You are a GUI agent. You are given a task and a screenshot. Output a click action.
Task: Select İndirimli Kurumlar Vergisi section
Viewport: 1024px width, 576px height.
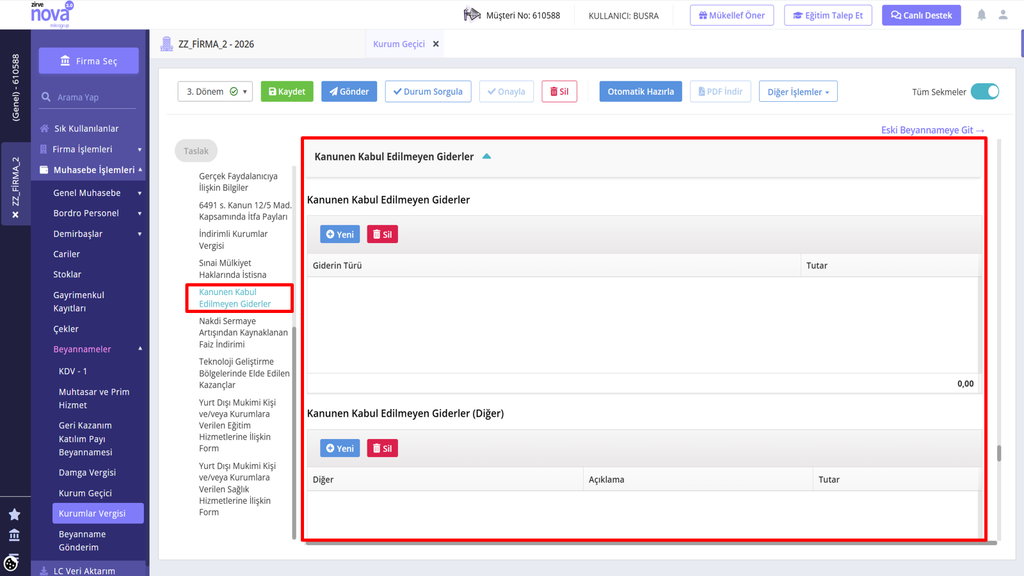pyautogui.click(x=233, y=240)
